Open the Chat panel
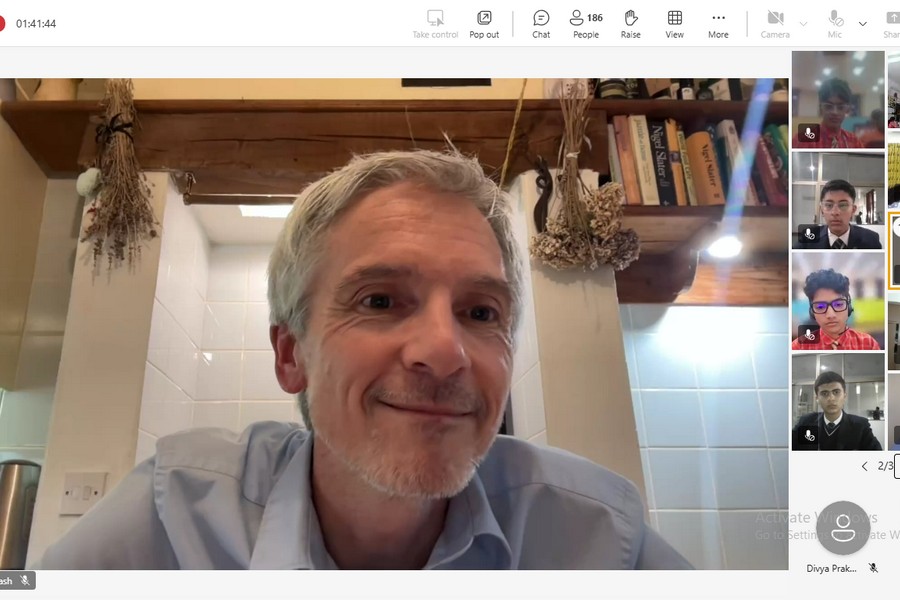This screenshot has height=600, width=900. click(541, 23)
